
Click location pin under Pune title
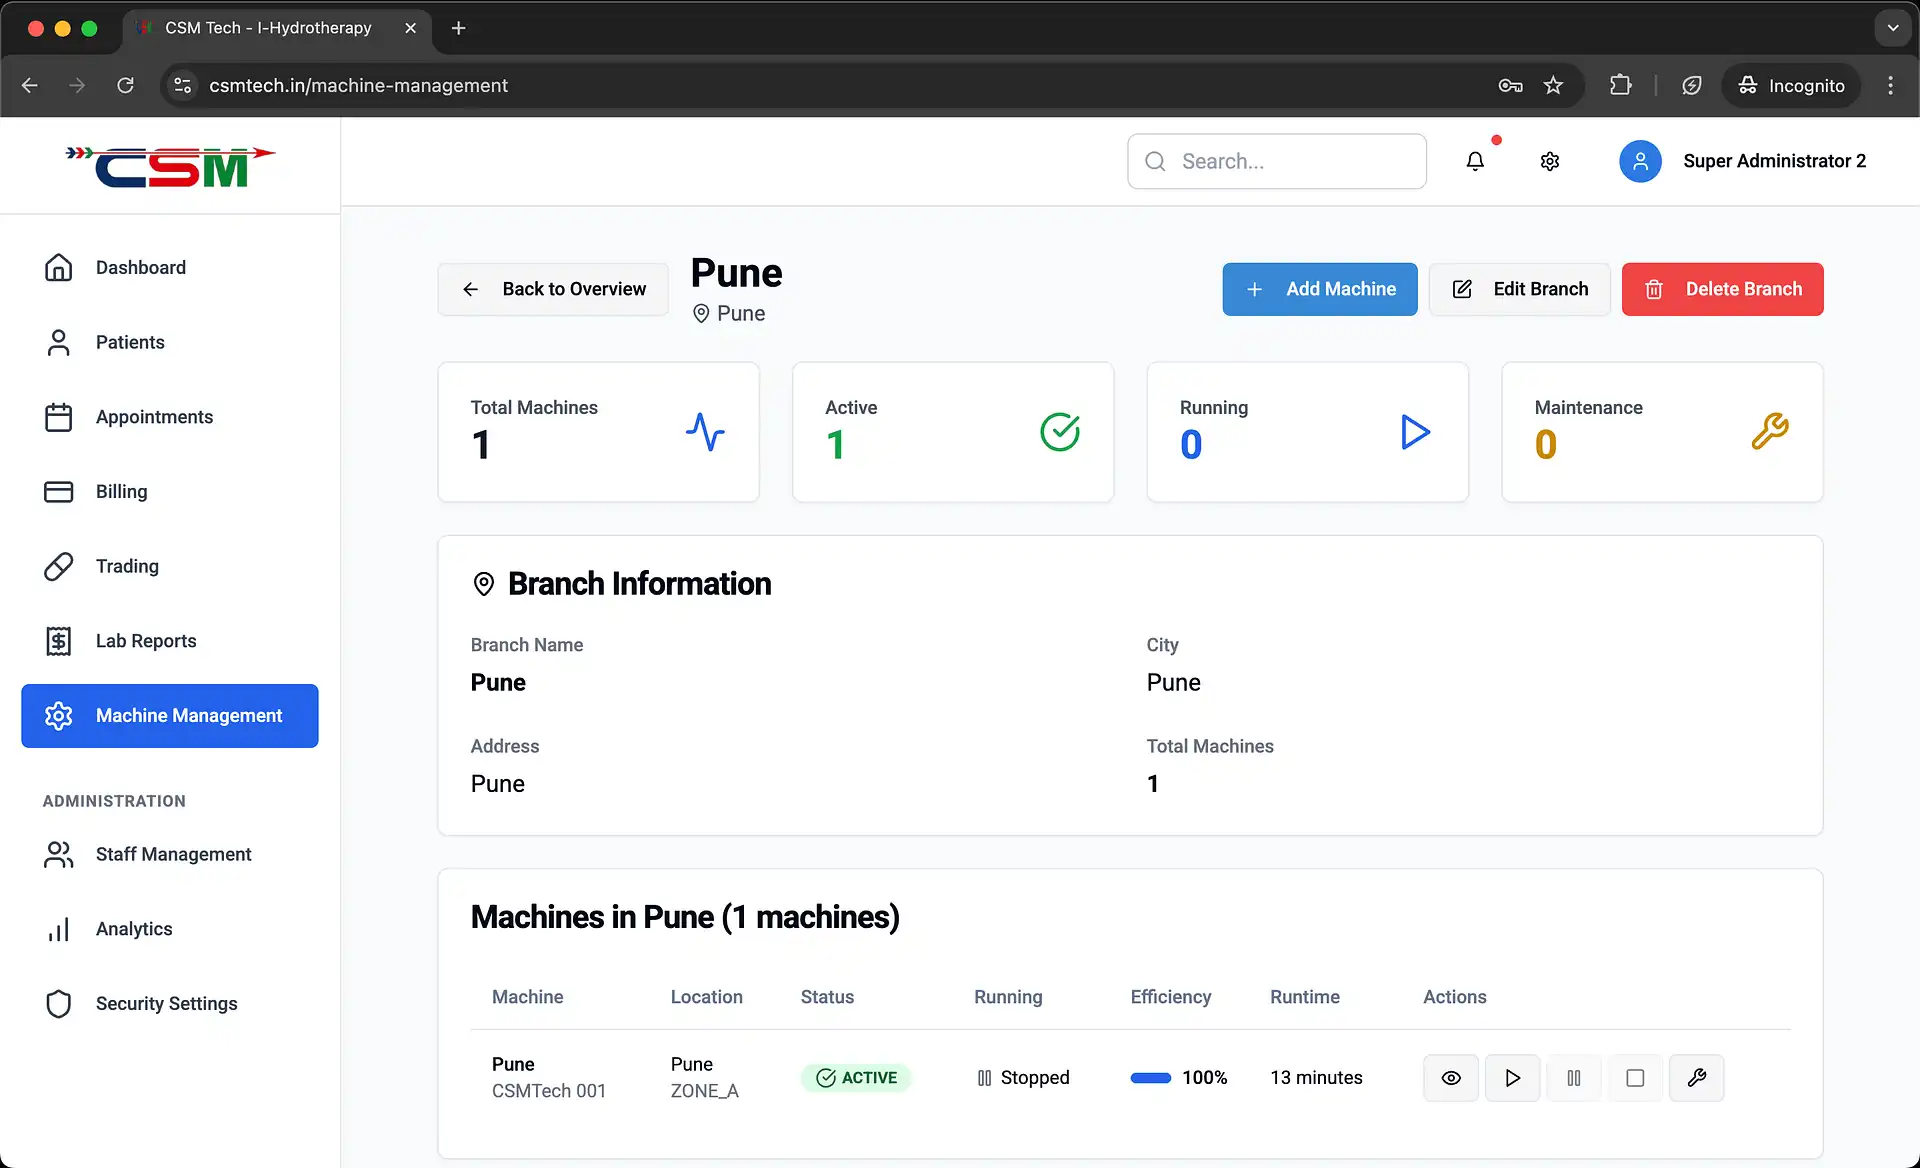point(701,314)
